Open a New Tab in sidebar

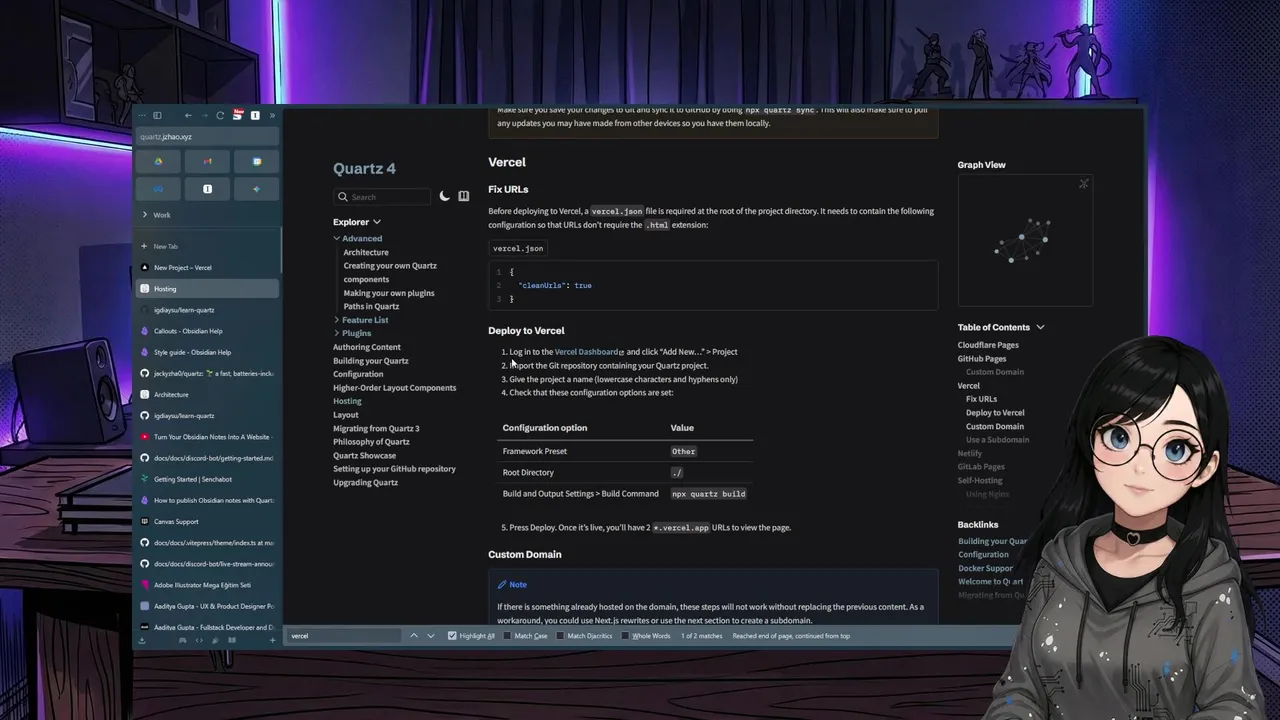coord(208,246)
